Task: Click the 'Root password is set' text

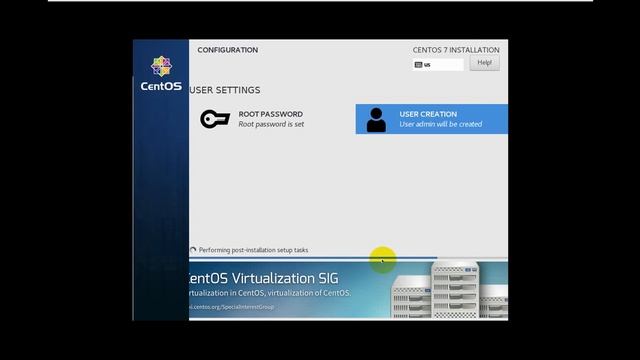Action: coord(271,124)
